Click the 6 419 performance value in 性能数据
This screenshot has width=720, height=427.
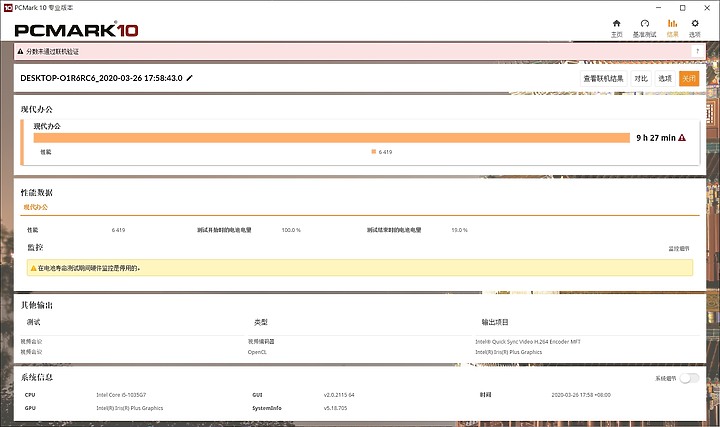tap(118, 230)
